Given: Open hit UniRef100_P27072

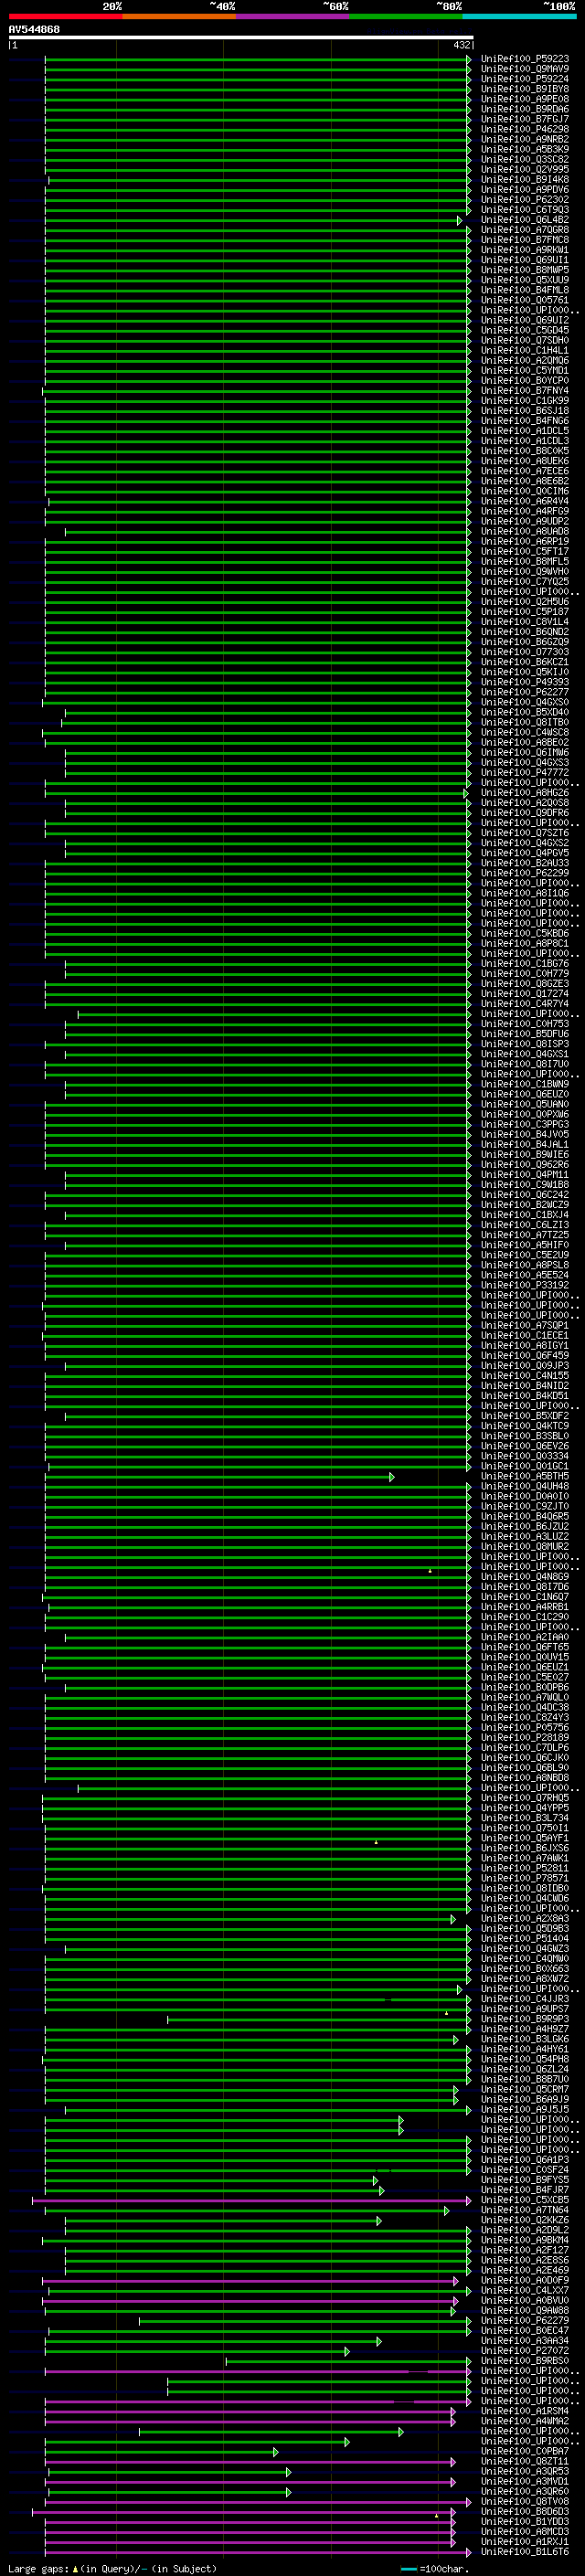Looking at the screenshot, I should pyautogui.click(x=525, y=2351).
